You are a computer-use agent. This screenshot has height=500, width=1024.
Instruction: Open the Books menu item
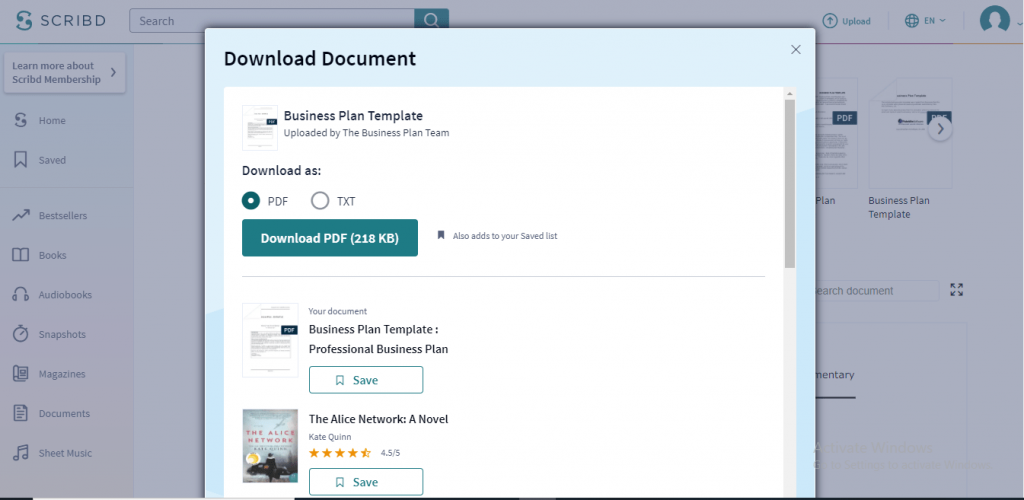[52, 255]
